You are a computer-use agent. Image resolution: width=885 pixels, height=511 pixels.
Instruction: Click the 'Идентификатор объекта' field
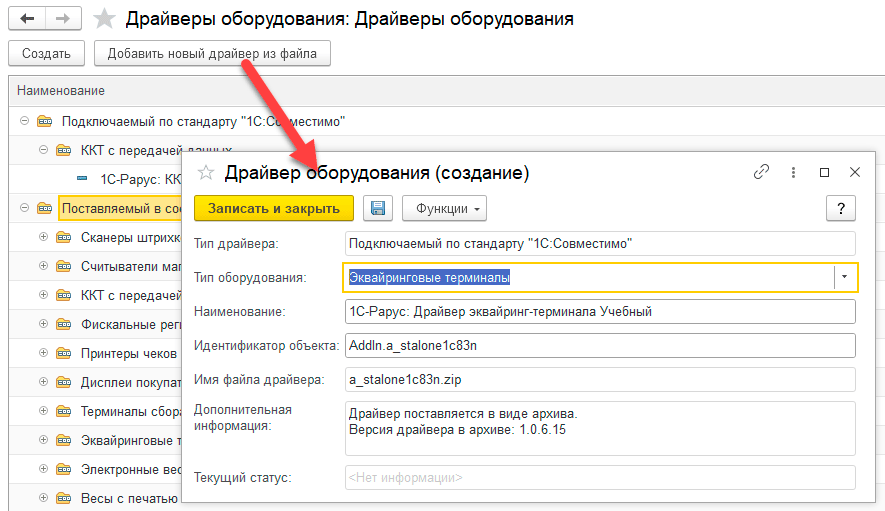[x=600, y=346]
